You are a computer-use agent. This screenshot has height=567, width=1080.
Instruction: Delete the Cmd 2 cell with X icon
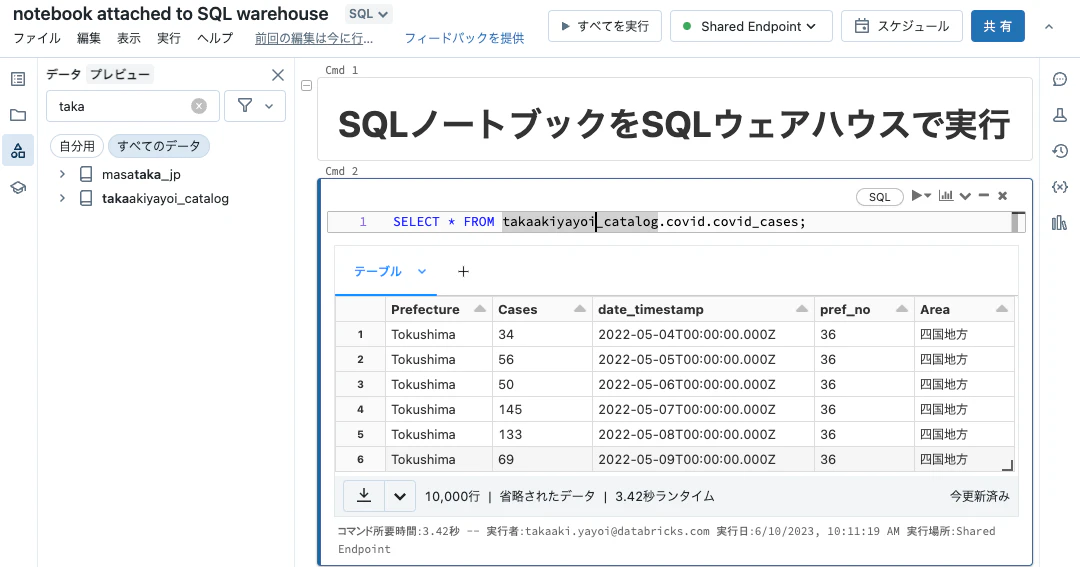click(x=1003, y=196)
